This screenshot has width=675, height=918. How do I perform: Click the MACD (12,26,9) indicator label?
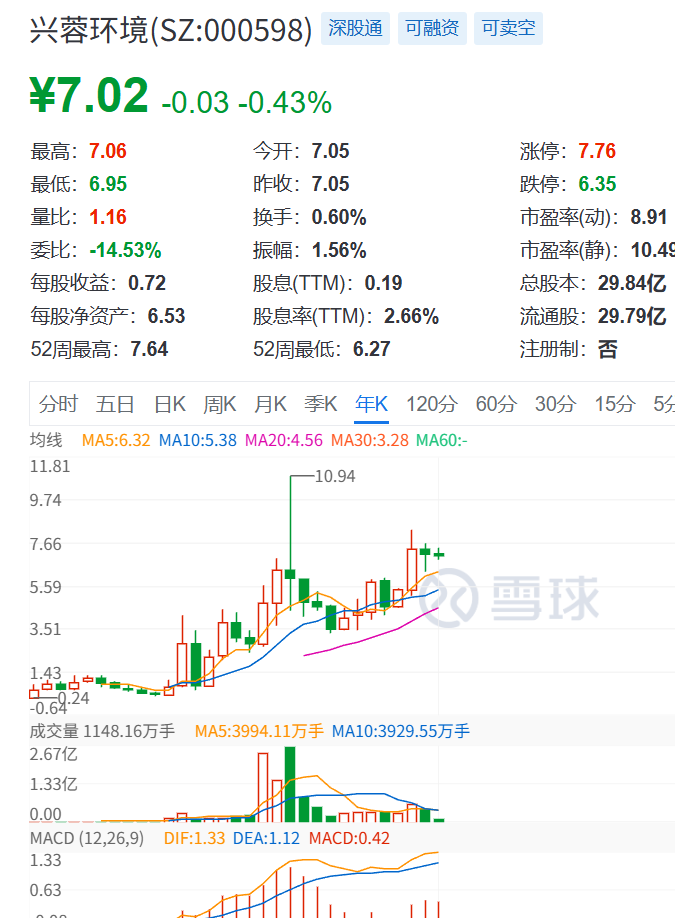[x=87, y=838]
